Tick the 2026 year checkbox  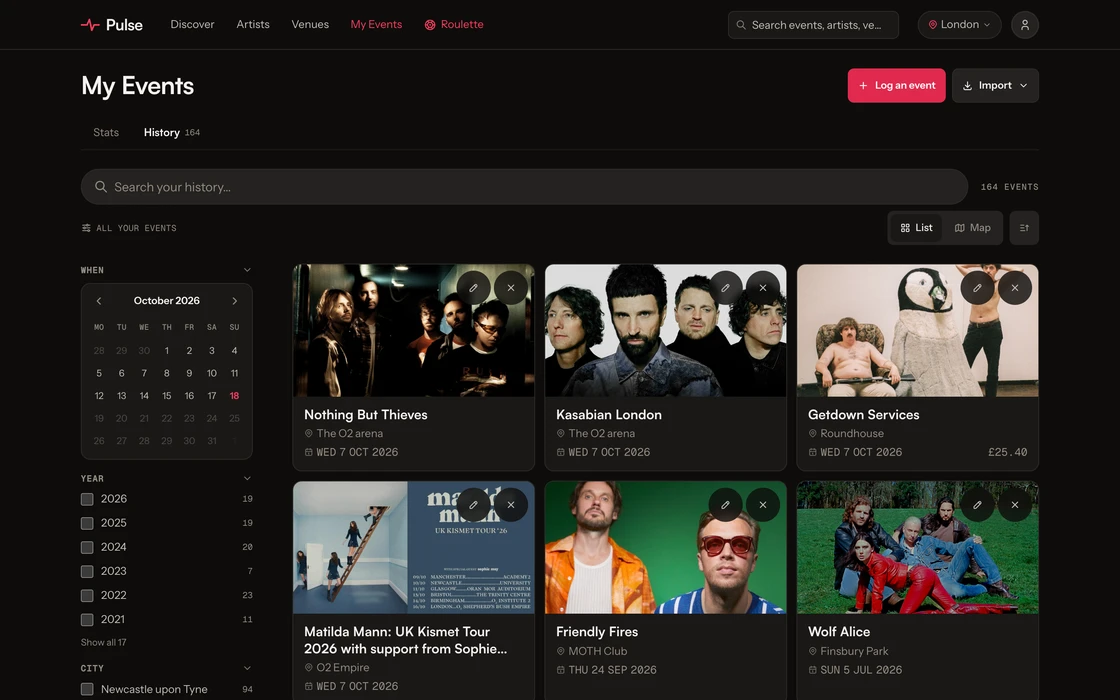pyautogui.click(x=87, y=499)
